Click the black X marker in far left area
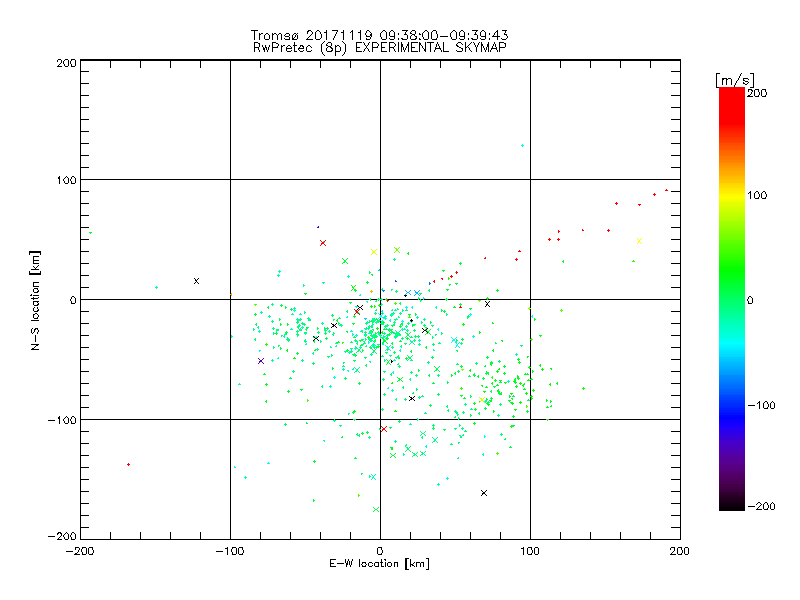The image size is (800, 600). [x=196, y=281]
